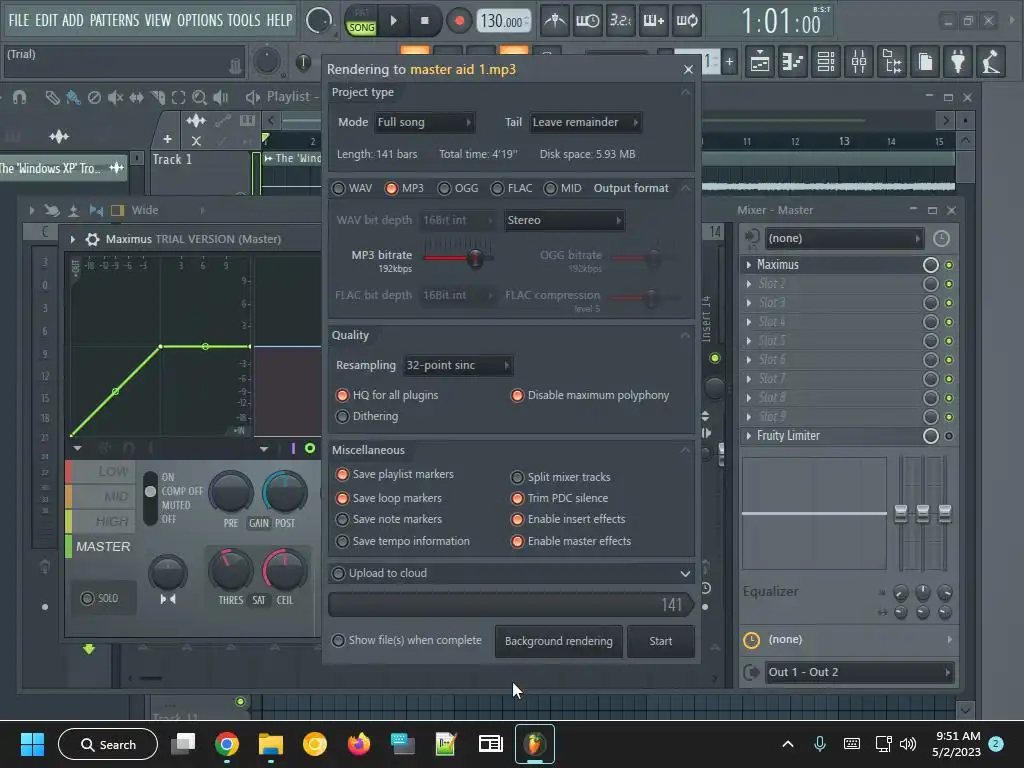Viewport: 1024px width, 768px height.
Task: Open Chrome from the taskbar
Action: [x=227, y=744]
